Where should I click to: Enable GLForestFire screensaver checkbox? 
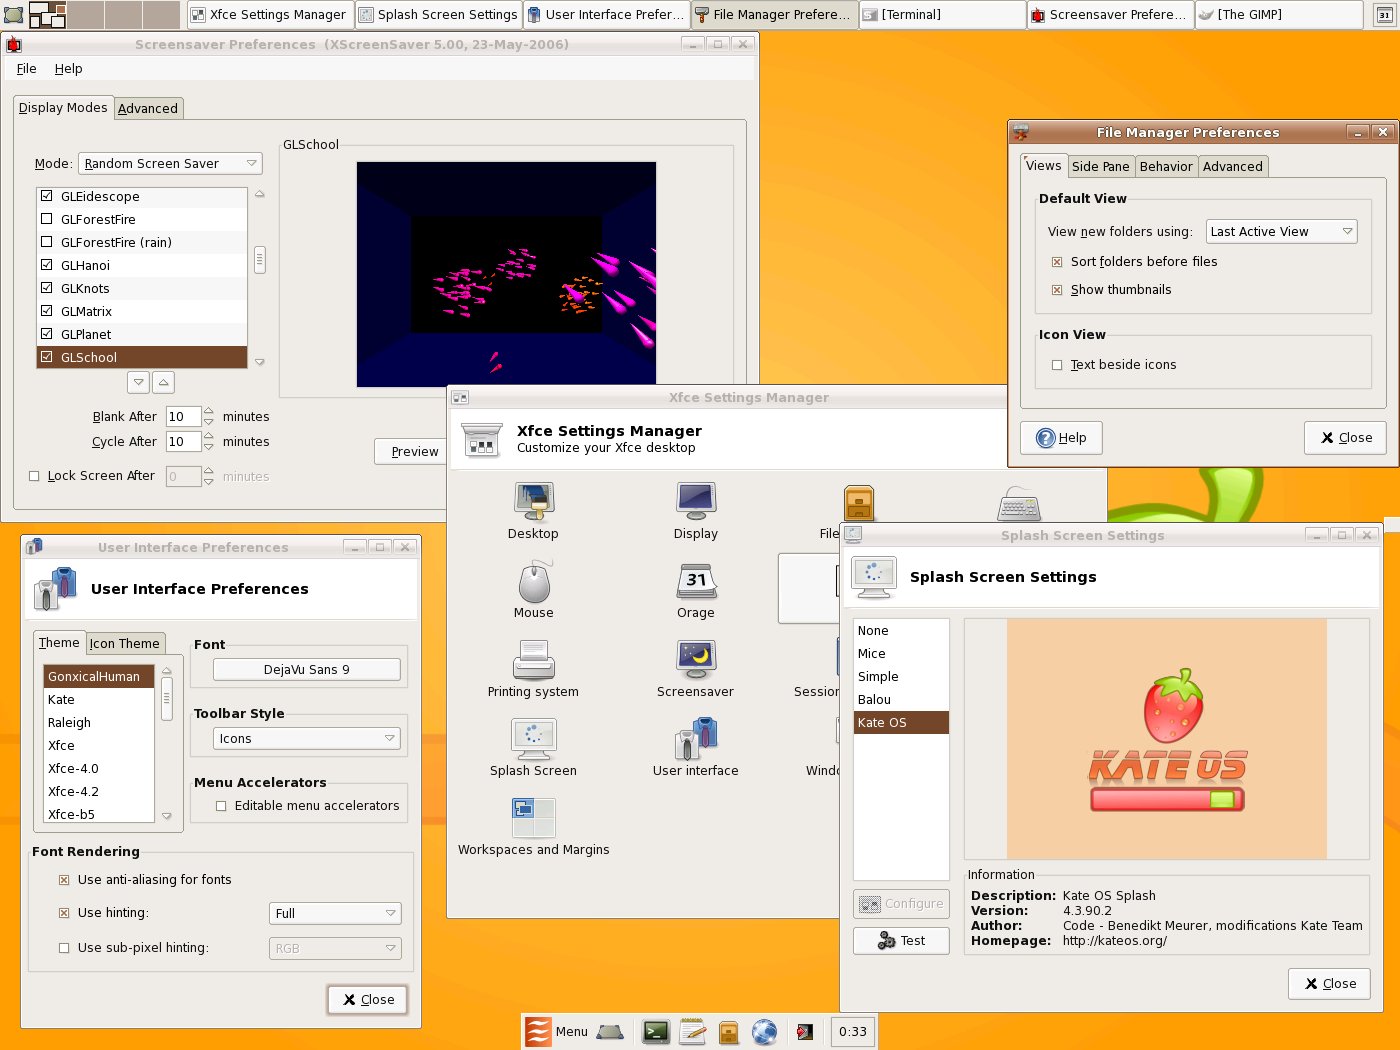tap(46, 219)
